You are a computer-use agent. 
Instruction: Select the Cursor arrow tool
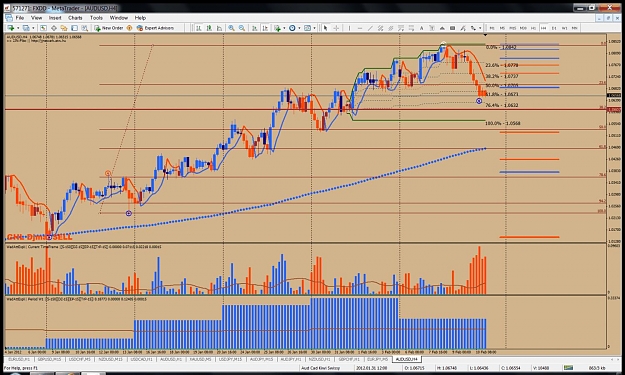point(326,28)
